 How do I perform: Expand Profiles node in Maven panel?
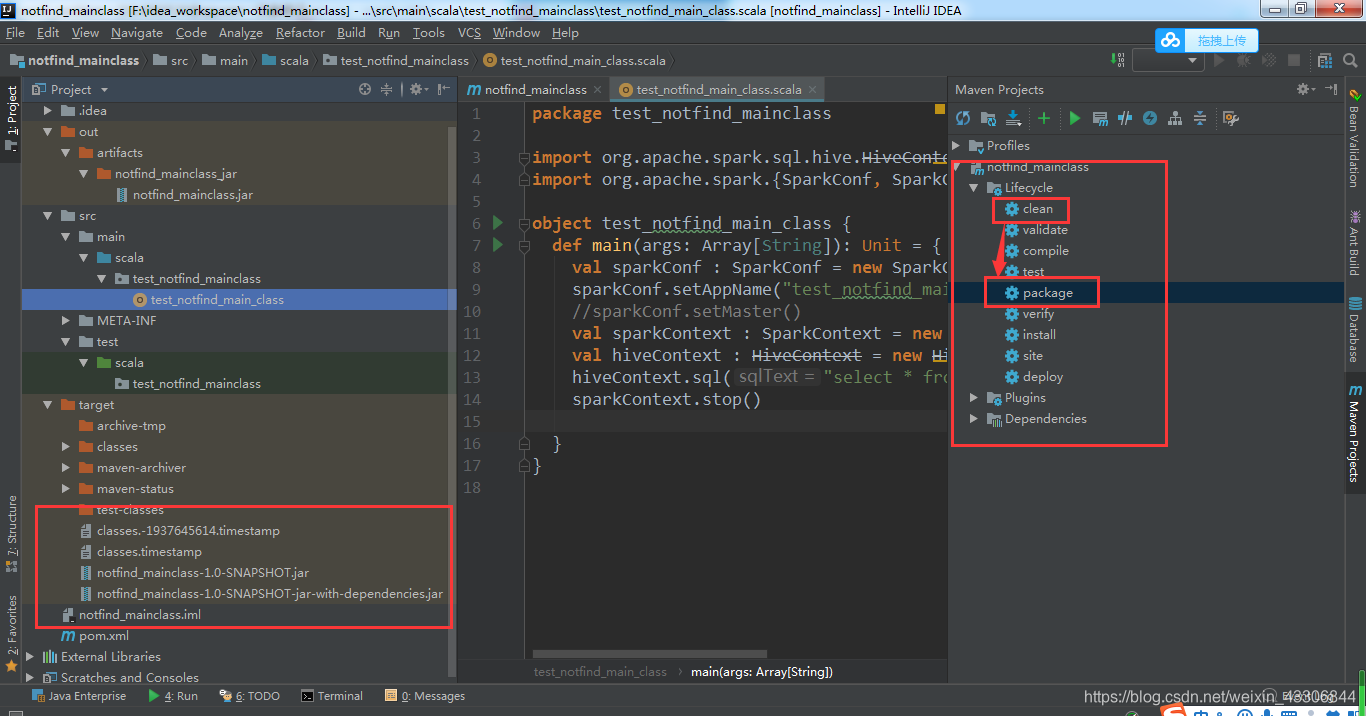click(957, 146)
